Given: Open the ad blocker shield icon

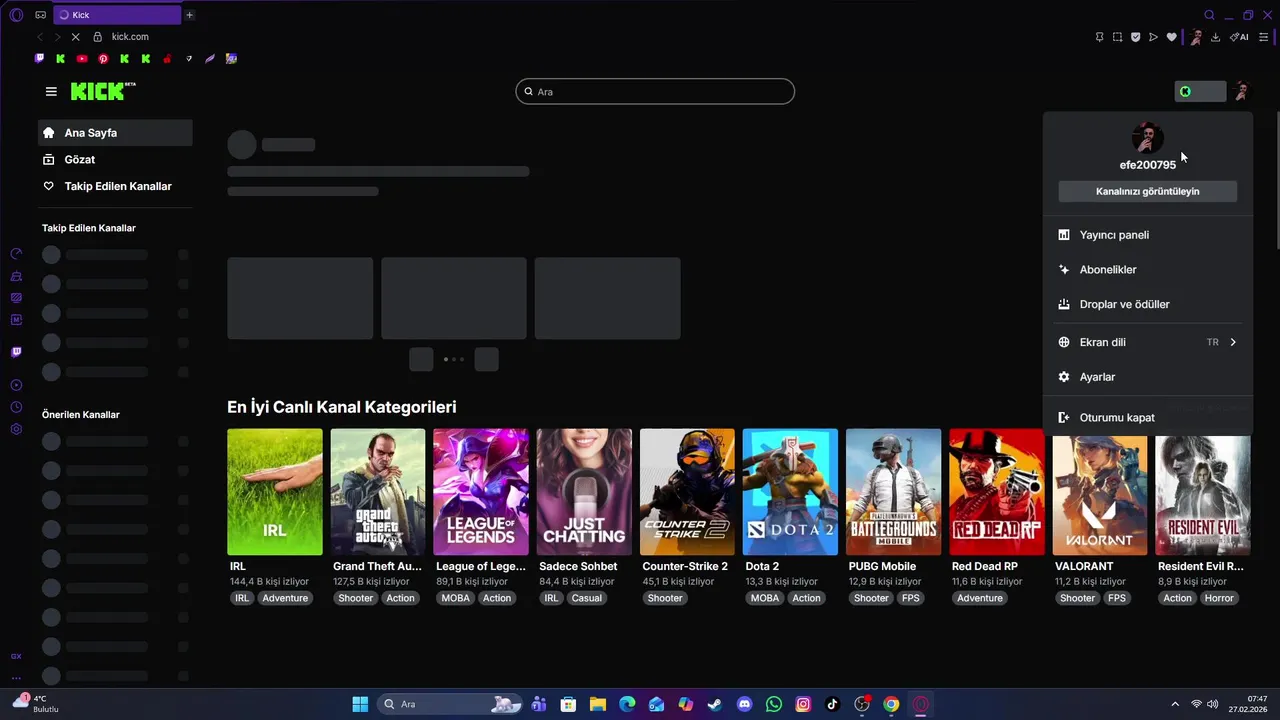Looking at the screenshot, I should click(x=1135, y=37).
